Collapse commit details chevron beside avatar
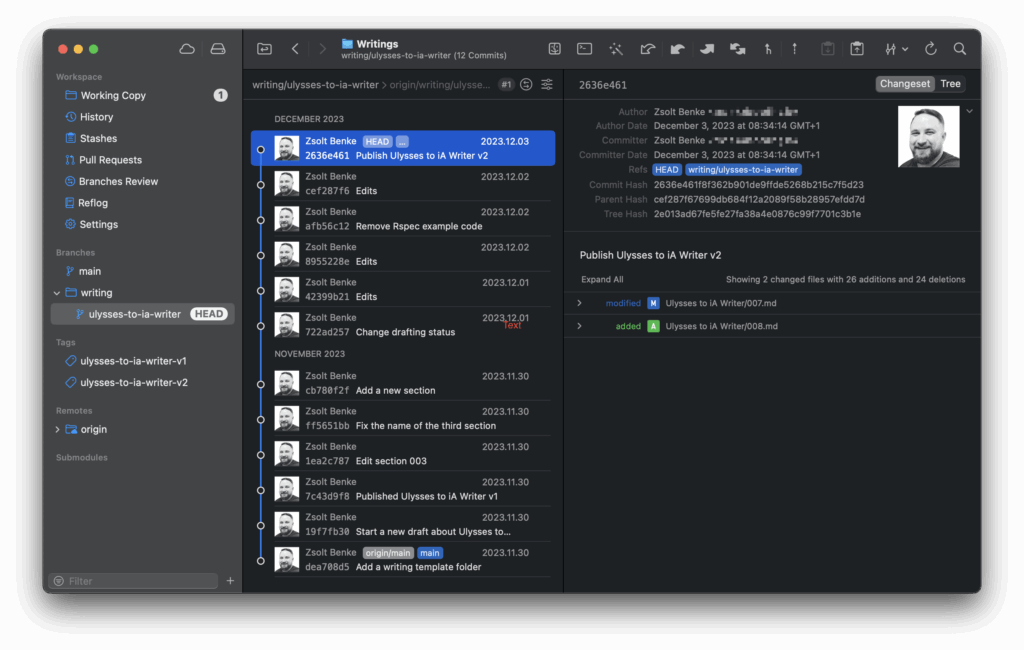Screen dimensions: 1024x650 (969, 112)
